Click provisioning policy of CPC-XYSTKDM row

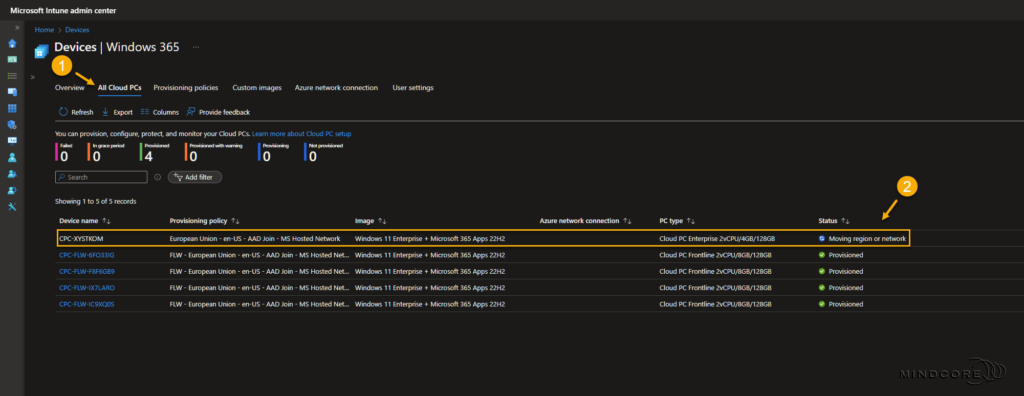point(255,239)
